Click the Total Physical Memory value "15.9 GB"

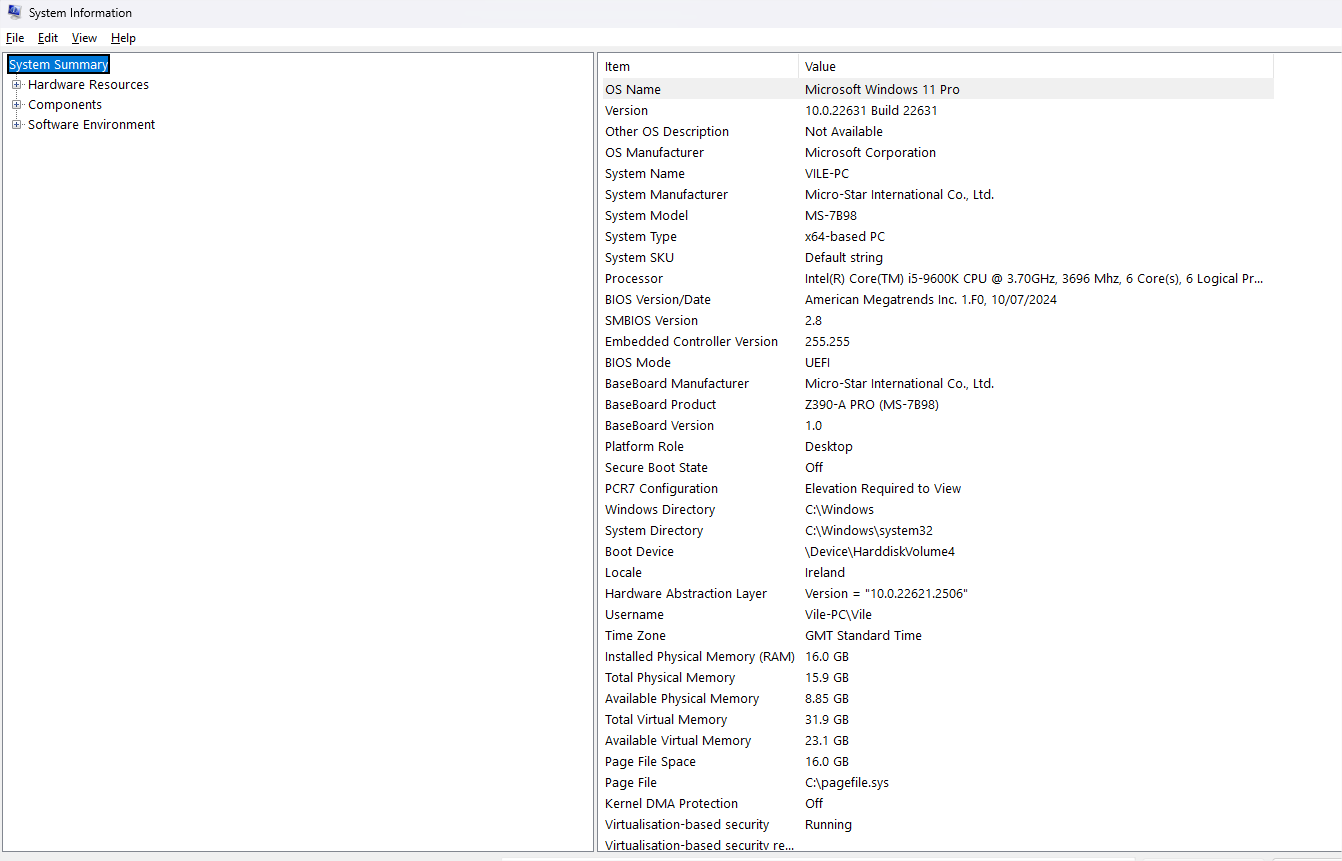coord(827,678)
